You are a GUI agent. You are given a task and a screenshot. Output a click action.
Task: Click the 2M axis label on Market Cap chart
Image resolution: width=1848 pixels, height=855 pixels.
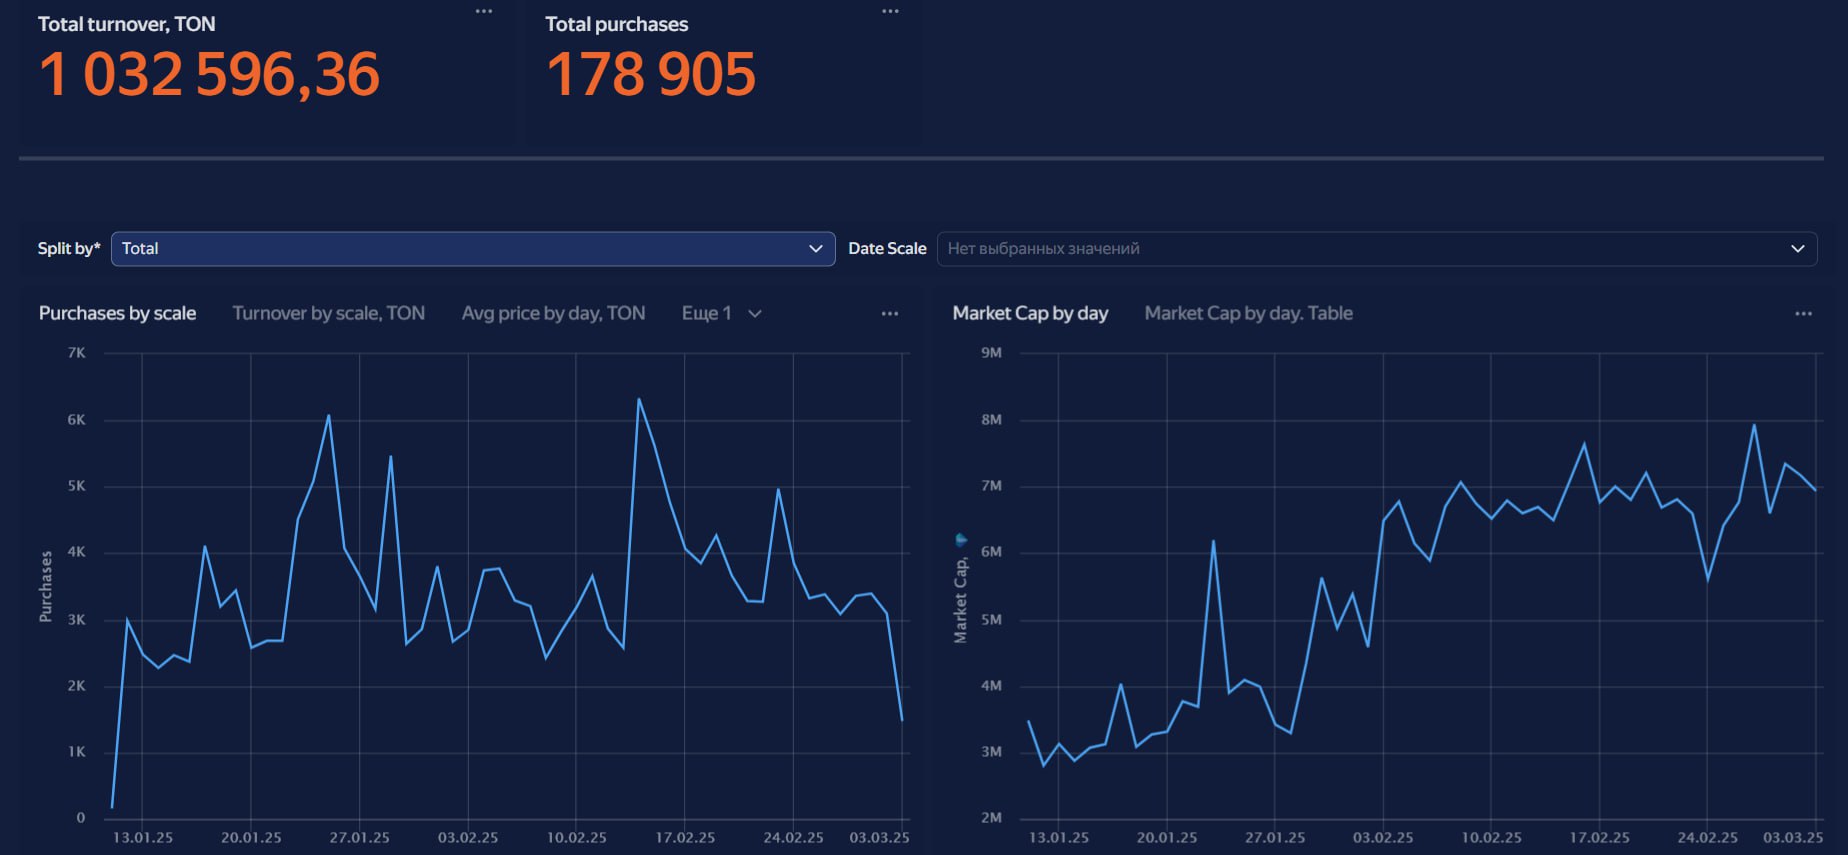991,818
